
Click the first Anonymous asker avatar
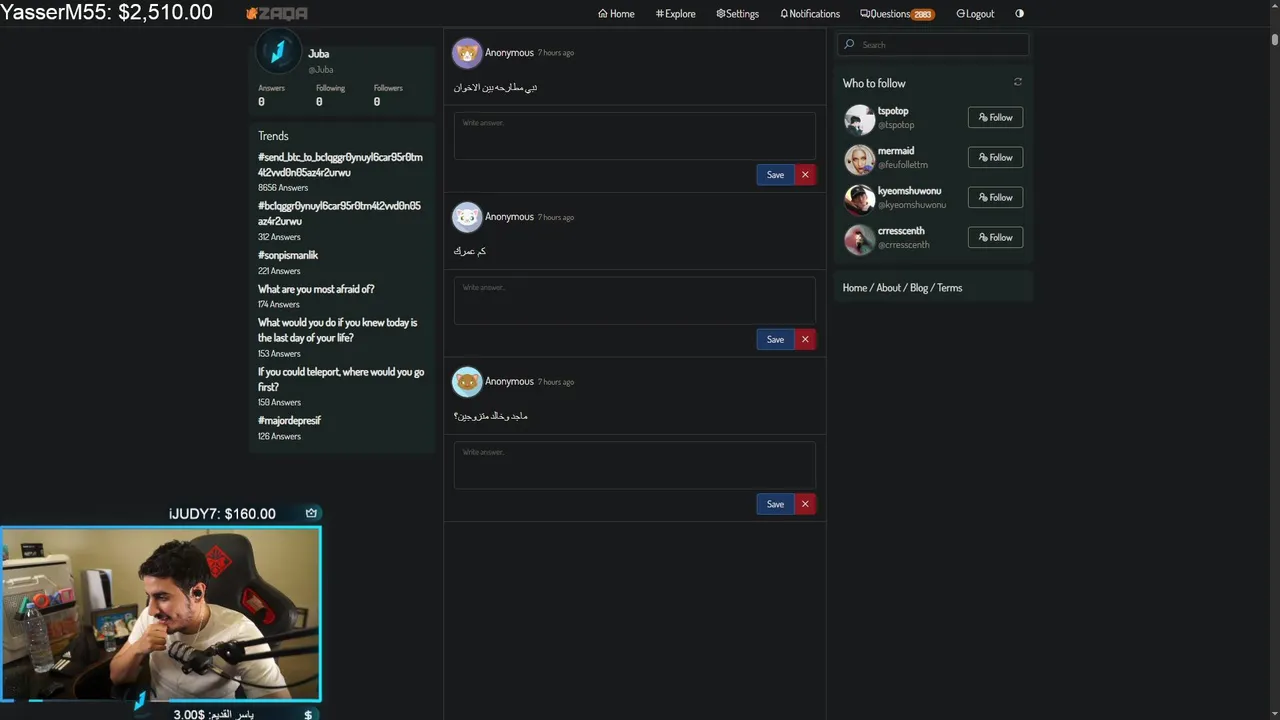click(x=467, y=53)
